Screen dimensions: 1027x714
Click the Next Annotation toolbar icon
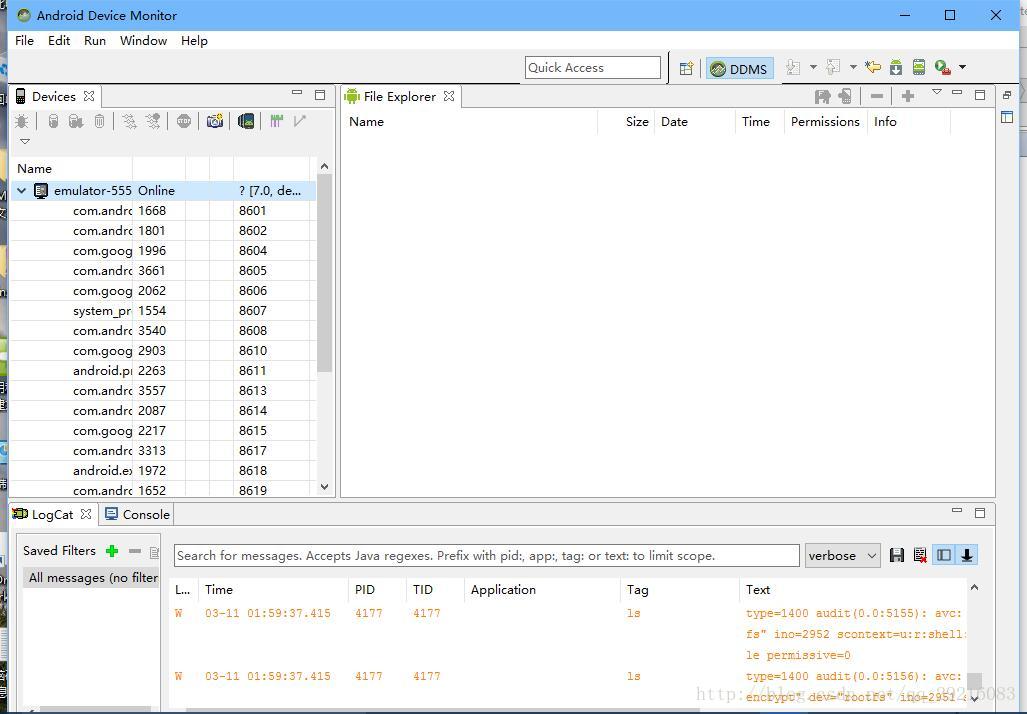[x=793, y=67]
